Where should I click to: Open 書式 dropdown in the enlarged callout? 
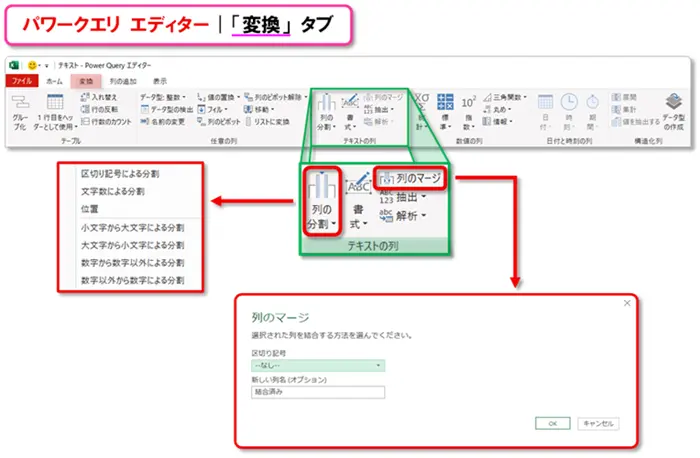[x=358, y=200]
